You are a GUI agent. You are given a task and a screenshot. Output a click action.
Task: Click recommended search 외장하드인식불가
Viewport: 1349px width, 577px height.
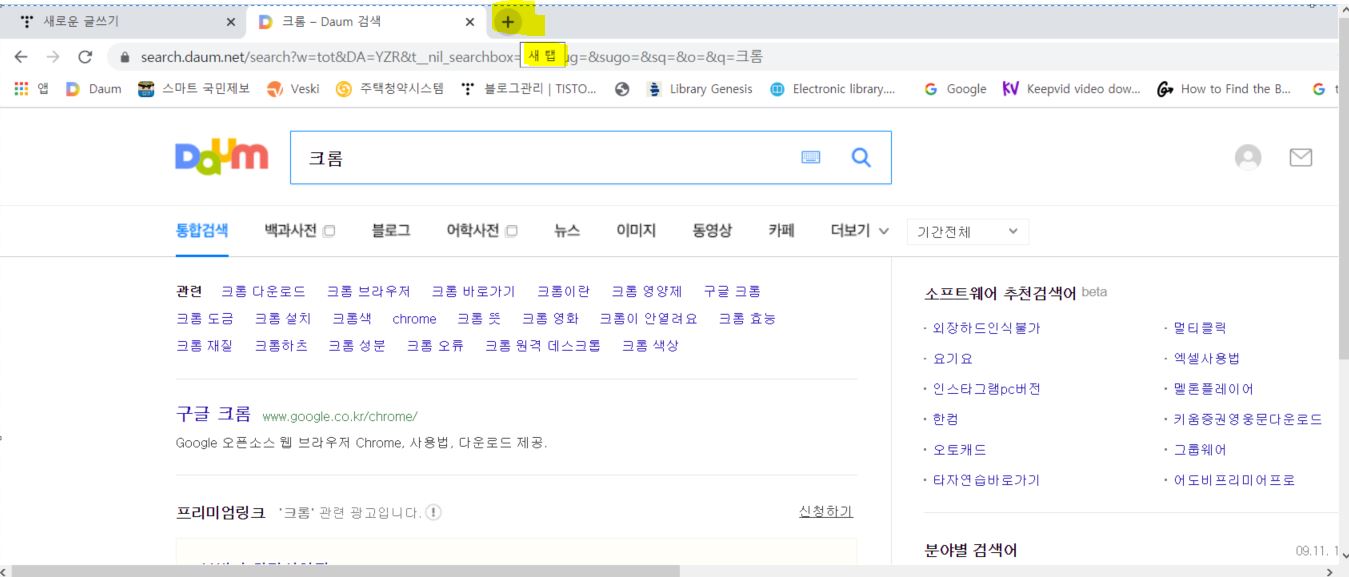pyautogui.click(x=986, y=328)
